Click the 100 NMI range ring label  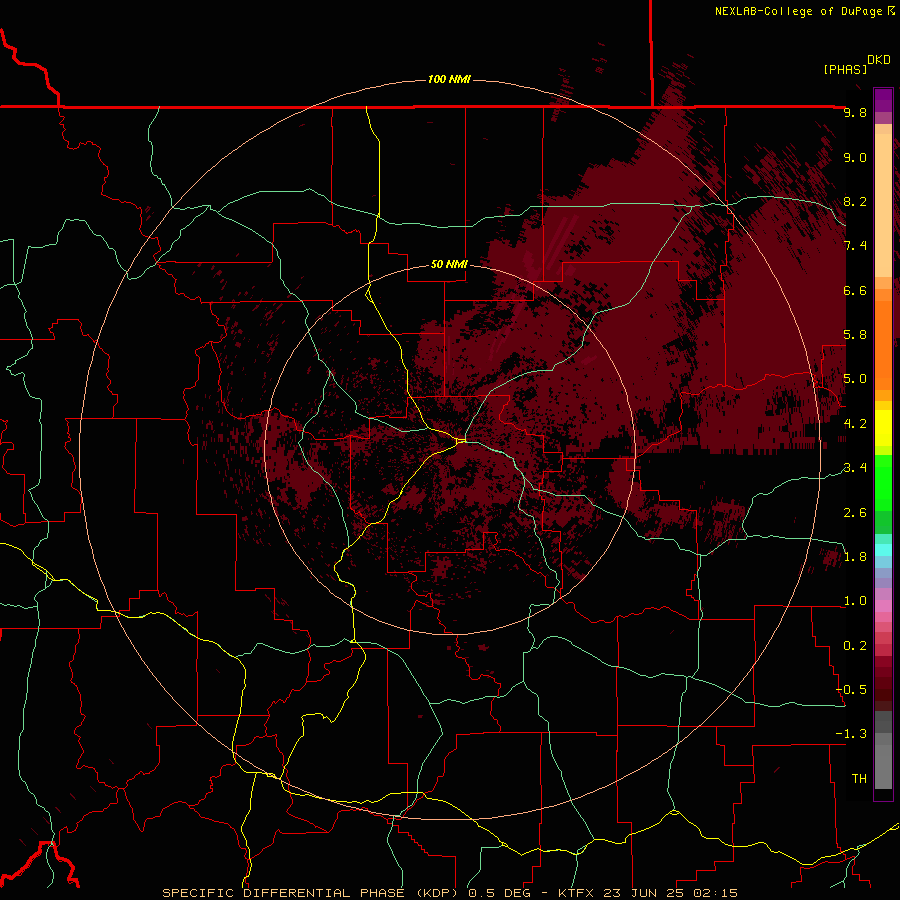449,79
